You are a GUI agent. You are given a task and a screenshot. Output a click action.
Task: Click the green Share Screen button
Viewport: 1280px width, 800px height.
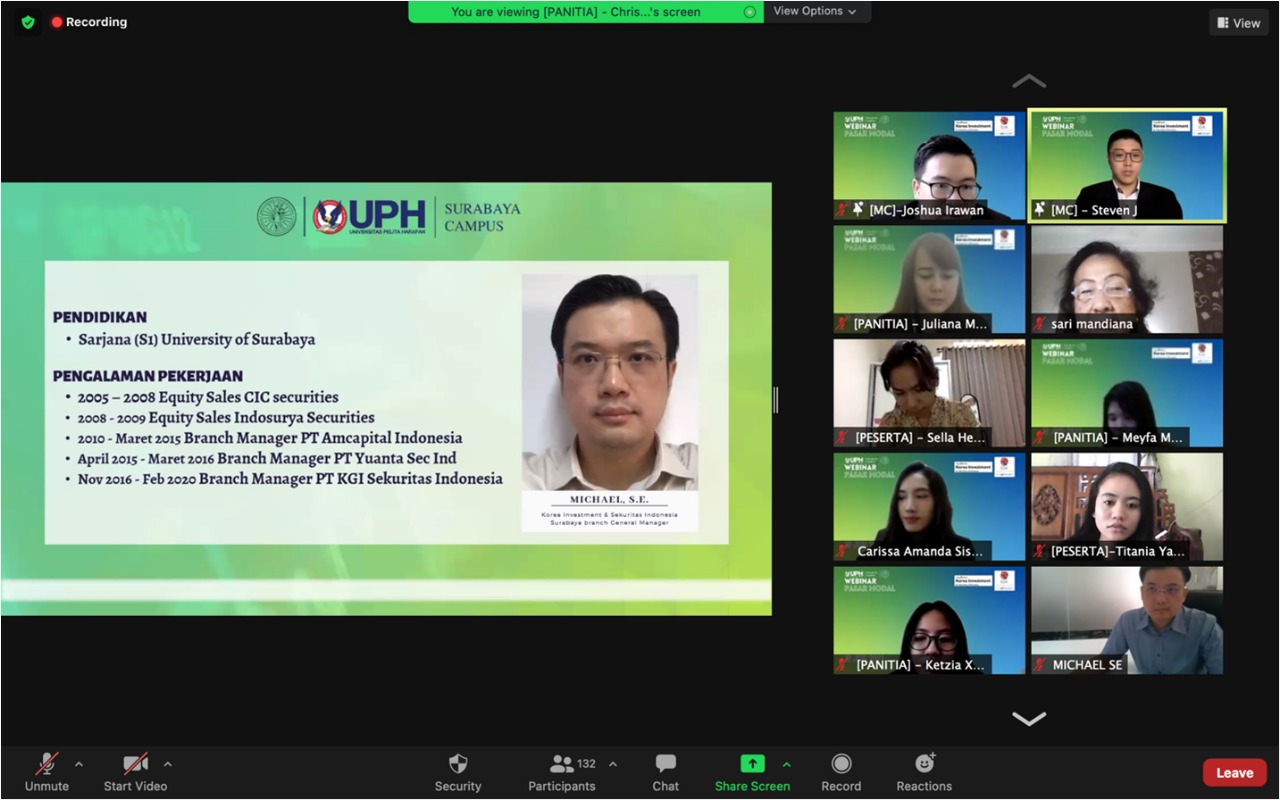(x=752, y=772)
